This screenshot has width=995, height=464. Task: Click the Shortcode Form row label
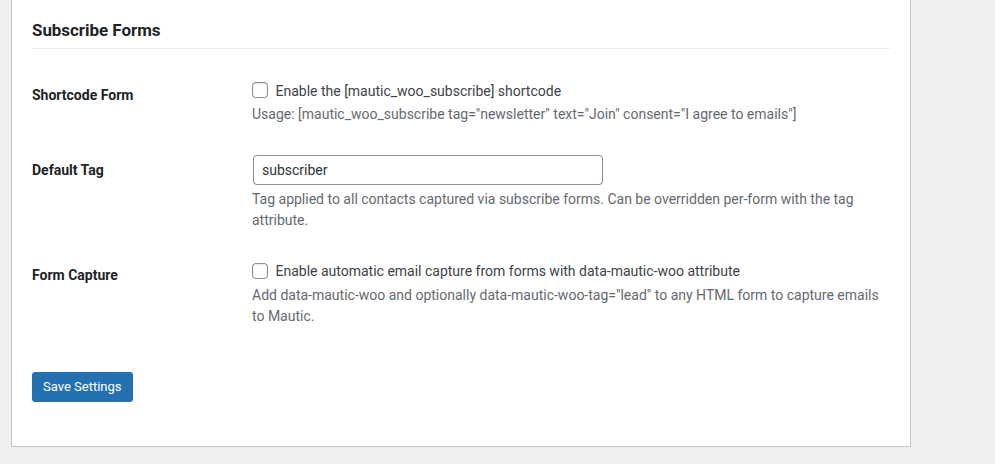(82, 95)
